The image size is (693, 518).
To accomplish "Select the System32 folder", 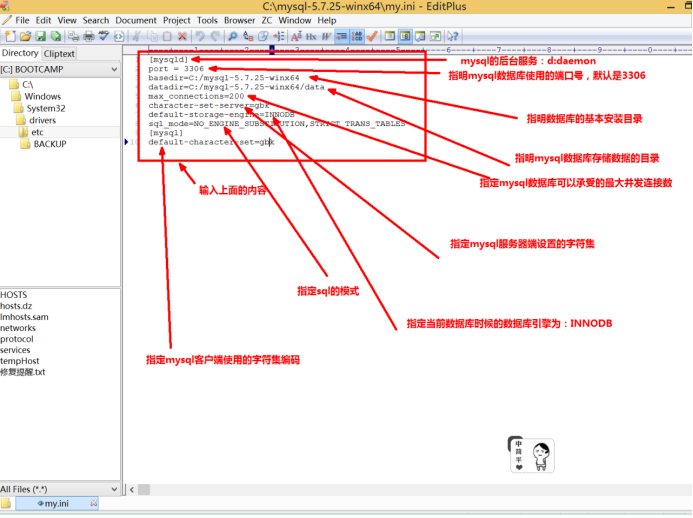I will pyautogui.click(x=46, y=108).
